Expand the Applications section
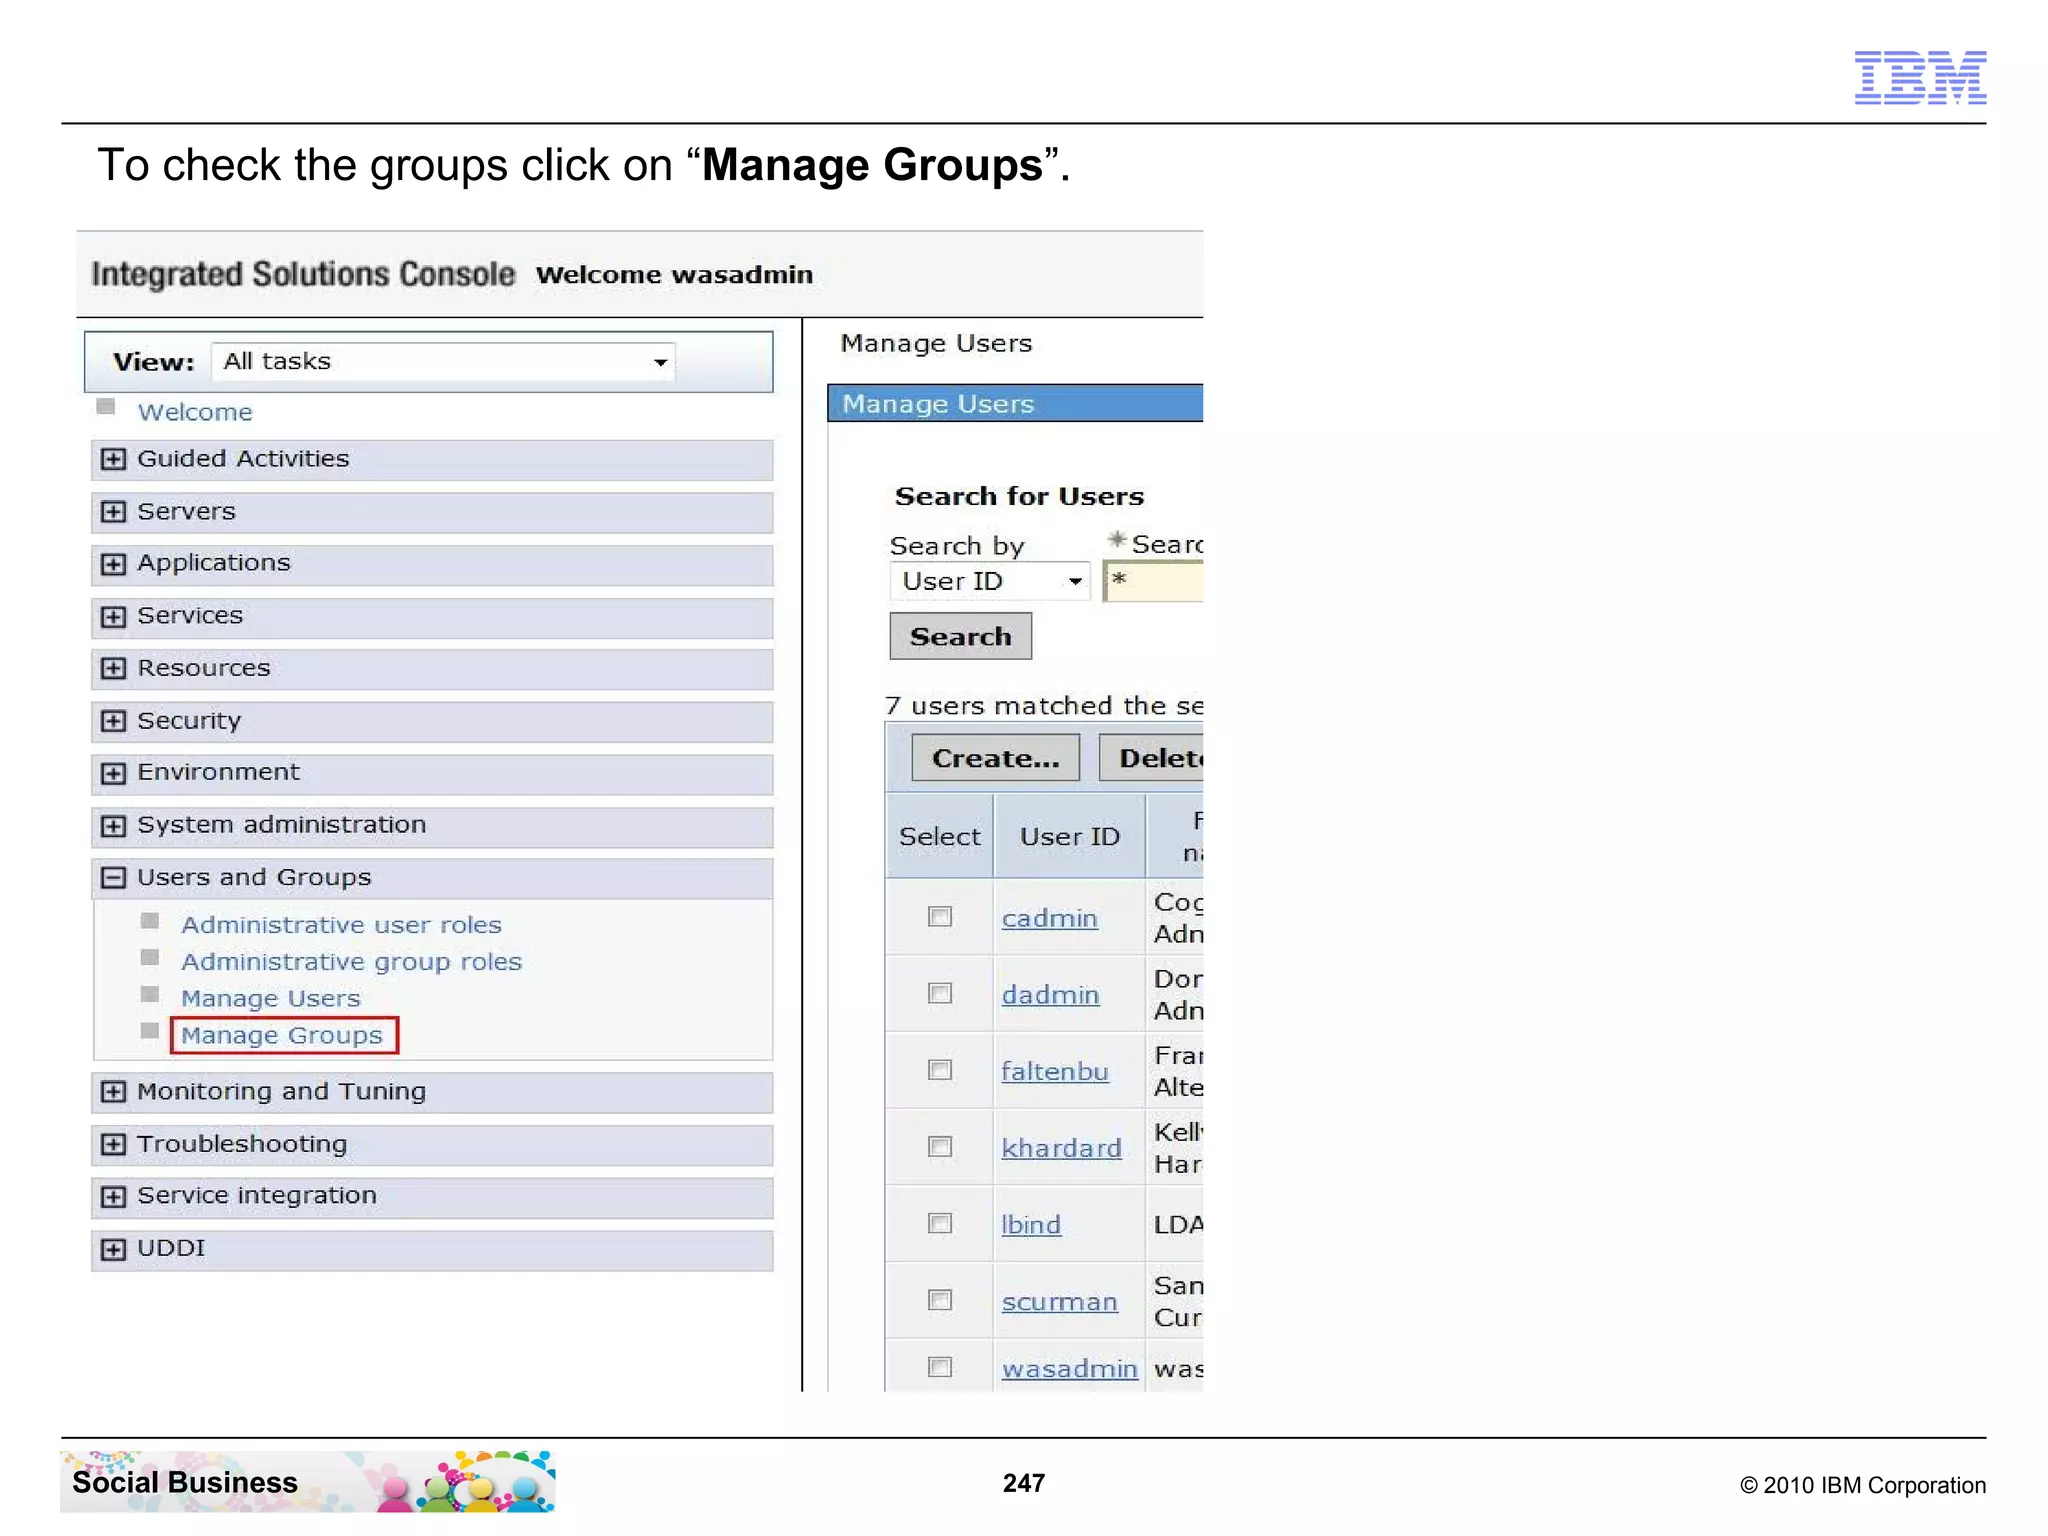Viewport: 2048px width, 1536px height. [x=114, y=564]
